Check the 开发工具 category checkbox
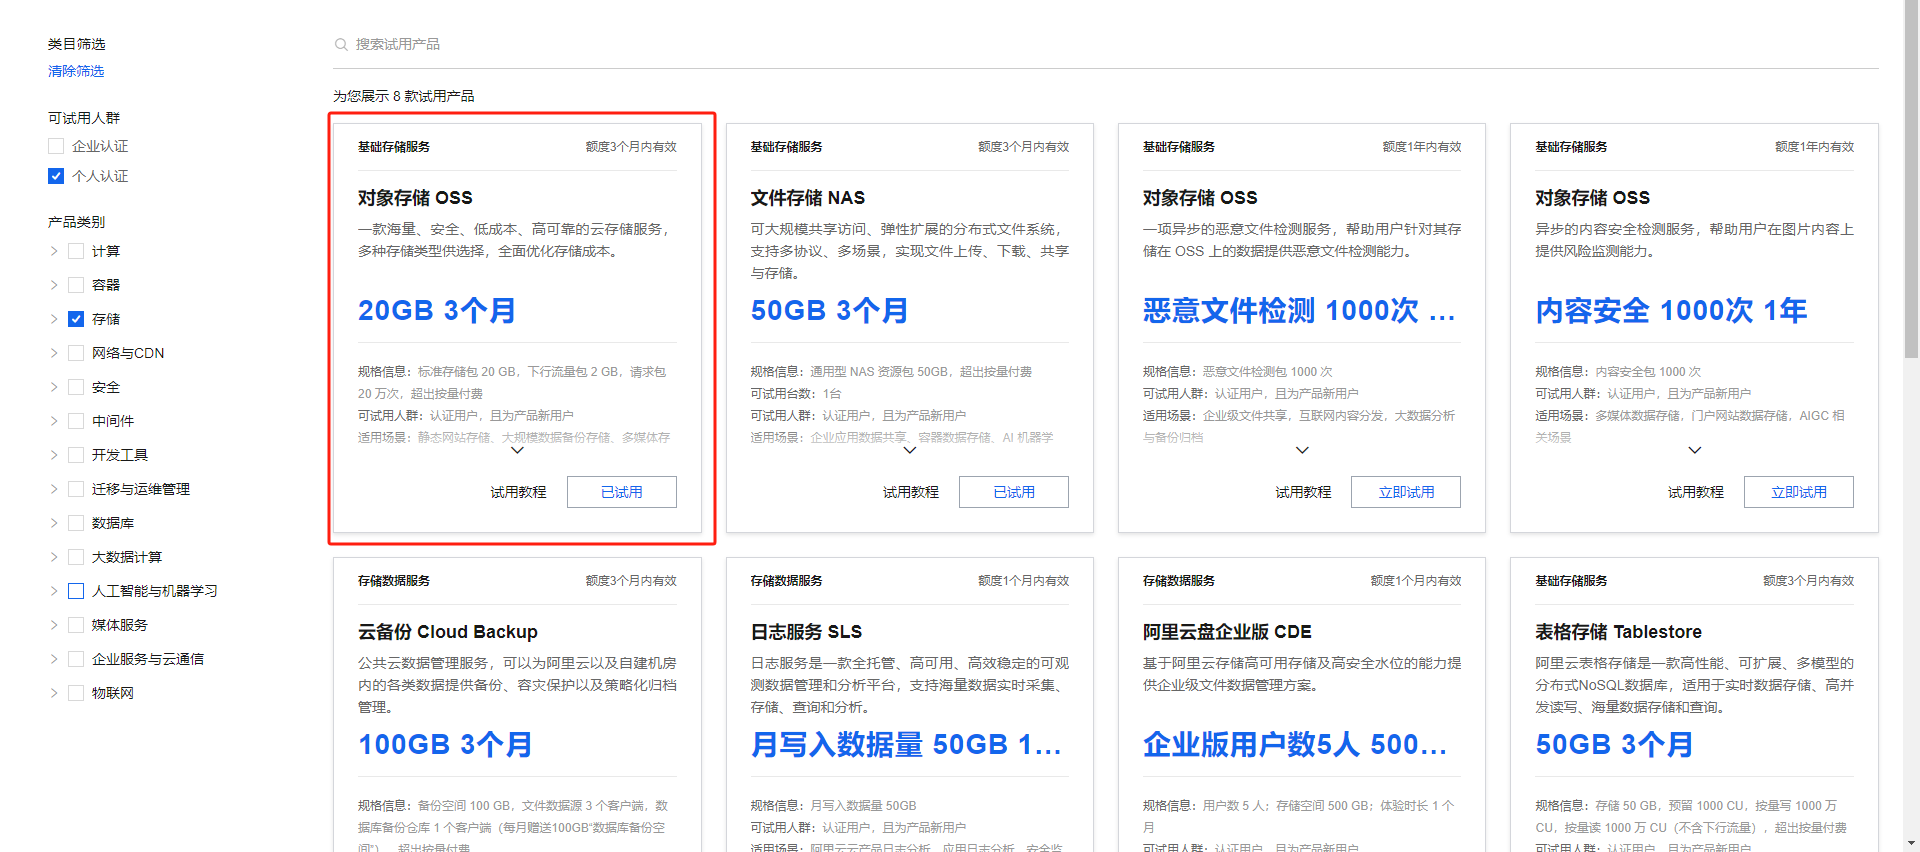The height and width of the screenshot is (852, 1920). point(76,455)
